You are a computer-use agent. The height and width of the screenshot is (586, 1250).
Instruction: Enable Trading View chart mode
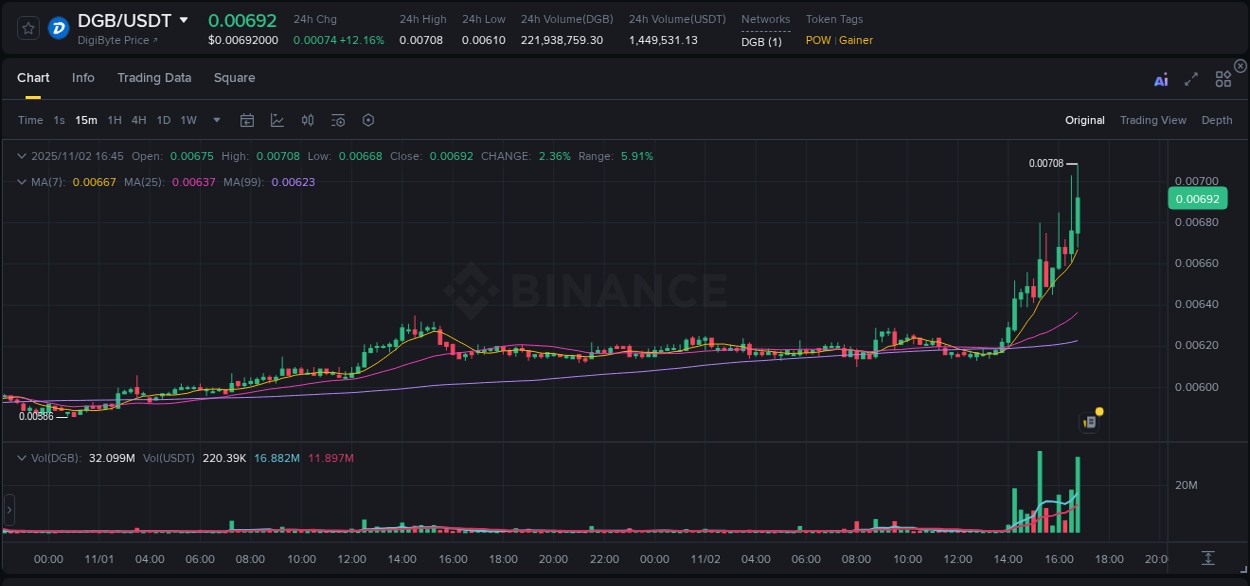1153,120
